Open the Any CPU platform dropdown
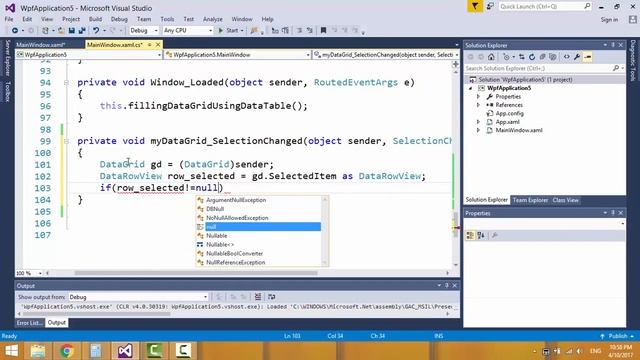 tap(188, 31)
